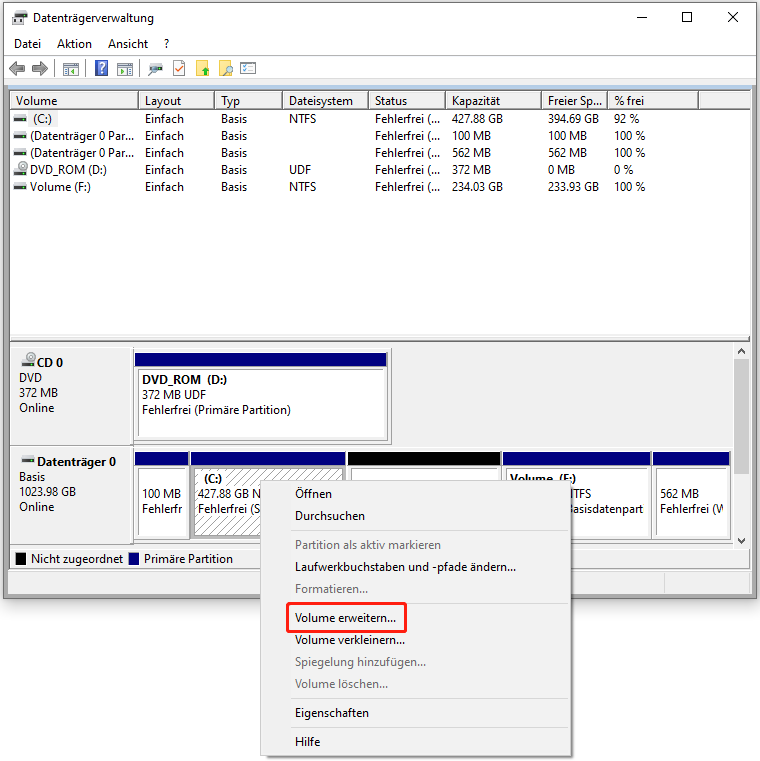Select the 100 MB partition on Datenträger 0
The image size is (760, 761).
[162, 494]
